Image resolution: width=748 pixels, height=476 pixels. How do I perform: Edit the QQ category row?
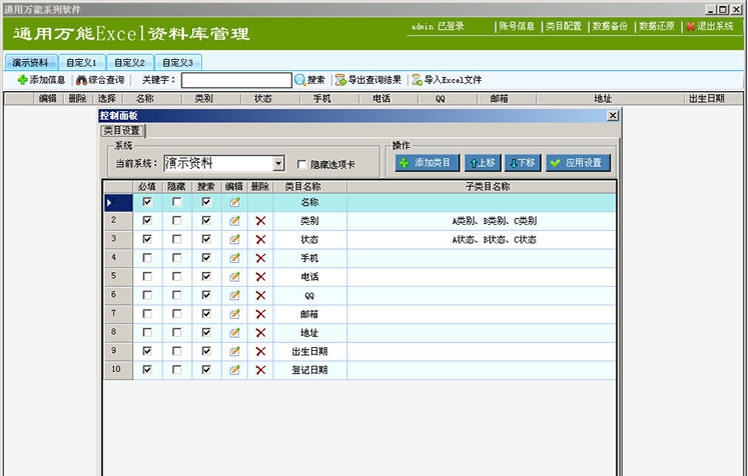[234, 295]
